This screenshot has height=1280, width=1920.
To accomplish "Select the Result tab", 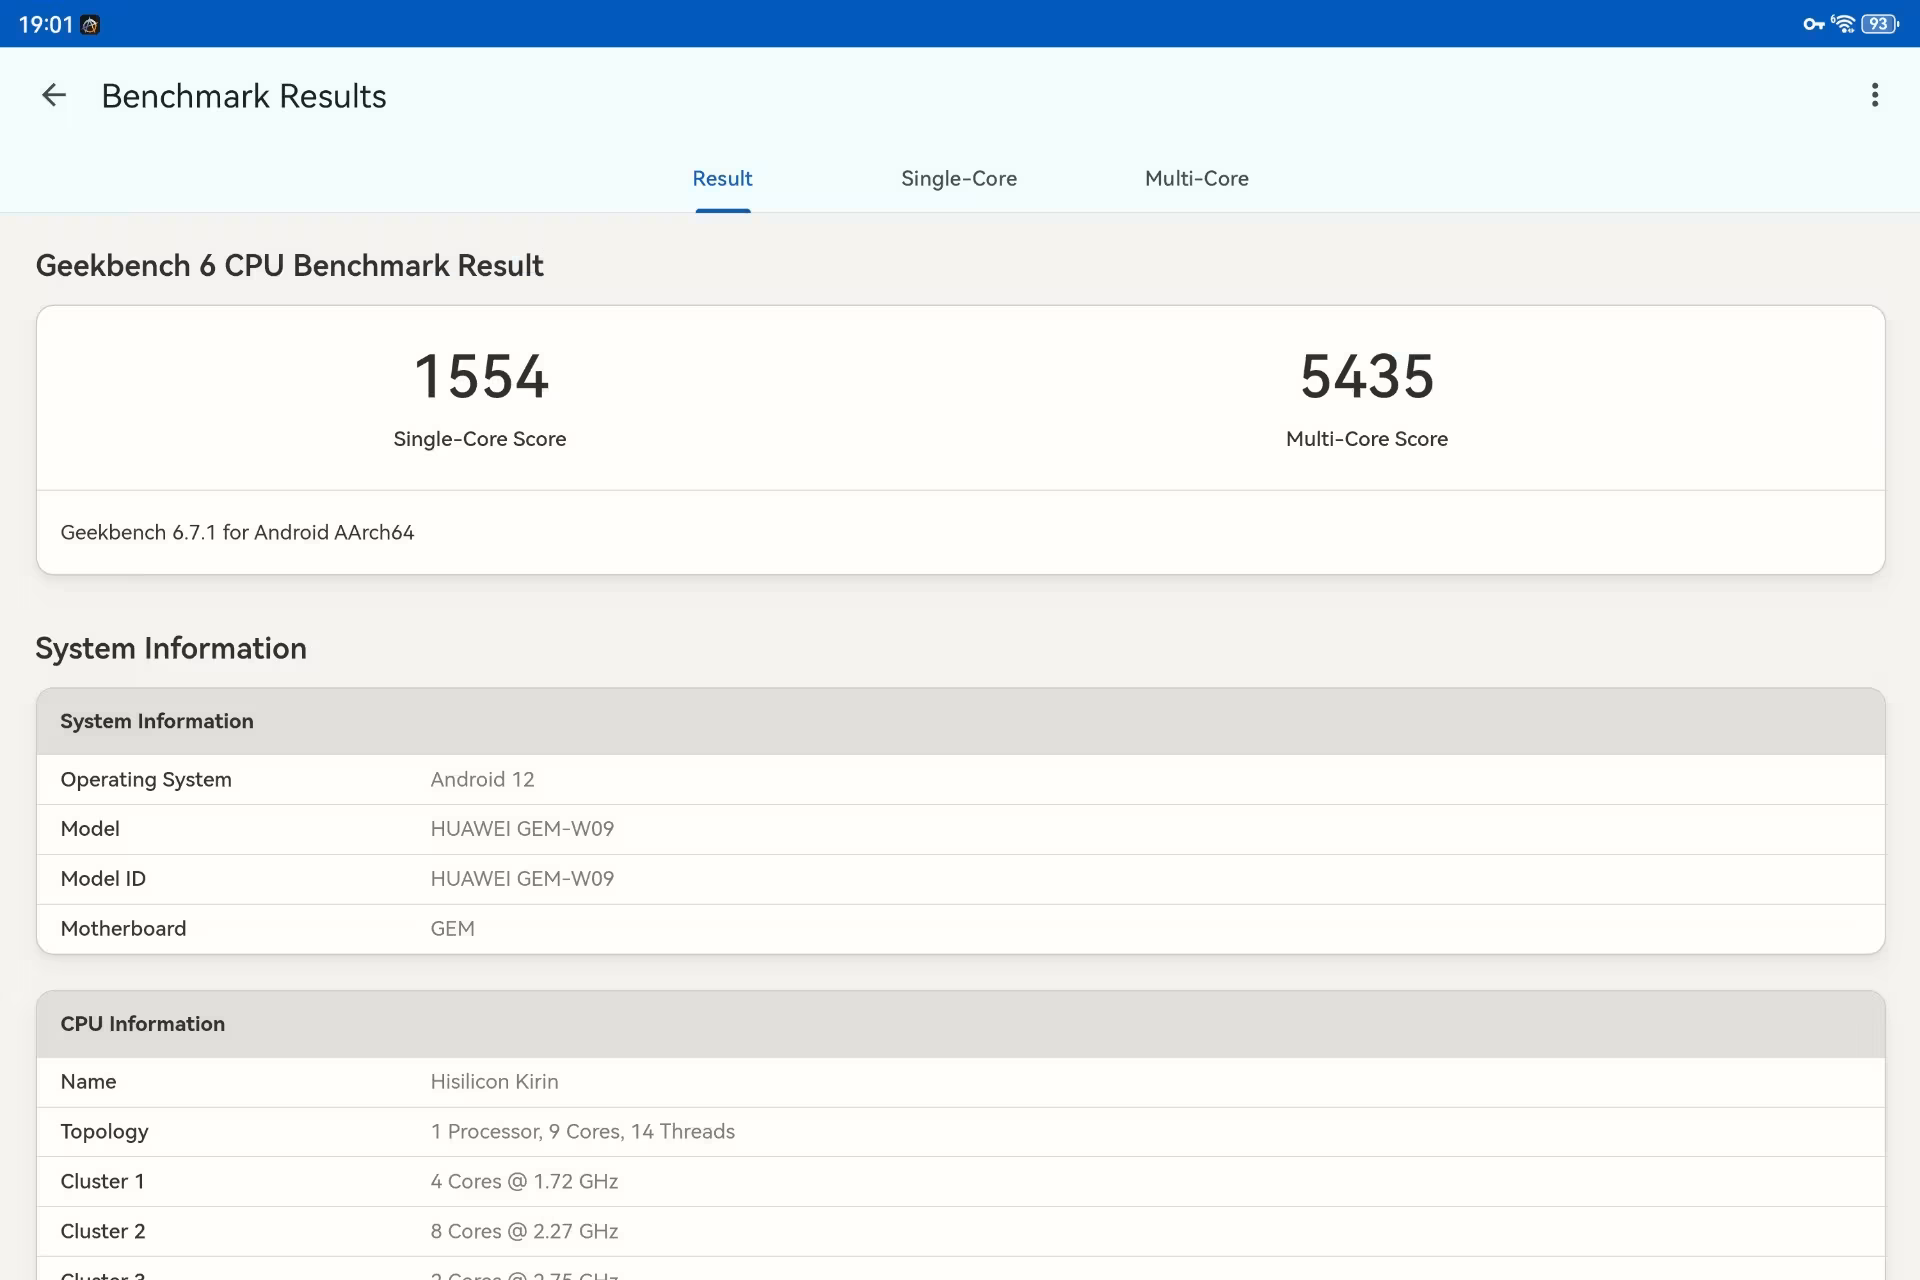I will 722,178.
